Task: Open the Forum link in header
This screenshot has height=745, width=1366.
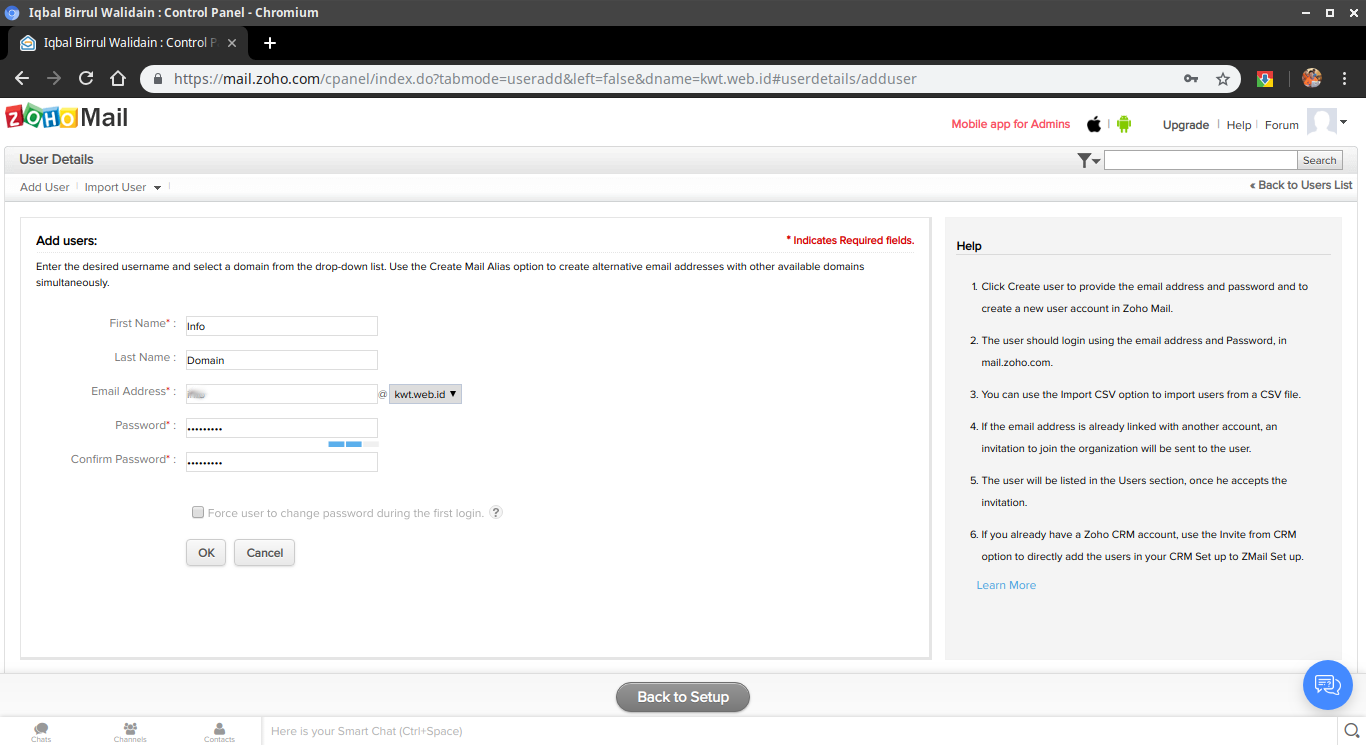Action: pos(1281,125)
